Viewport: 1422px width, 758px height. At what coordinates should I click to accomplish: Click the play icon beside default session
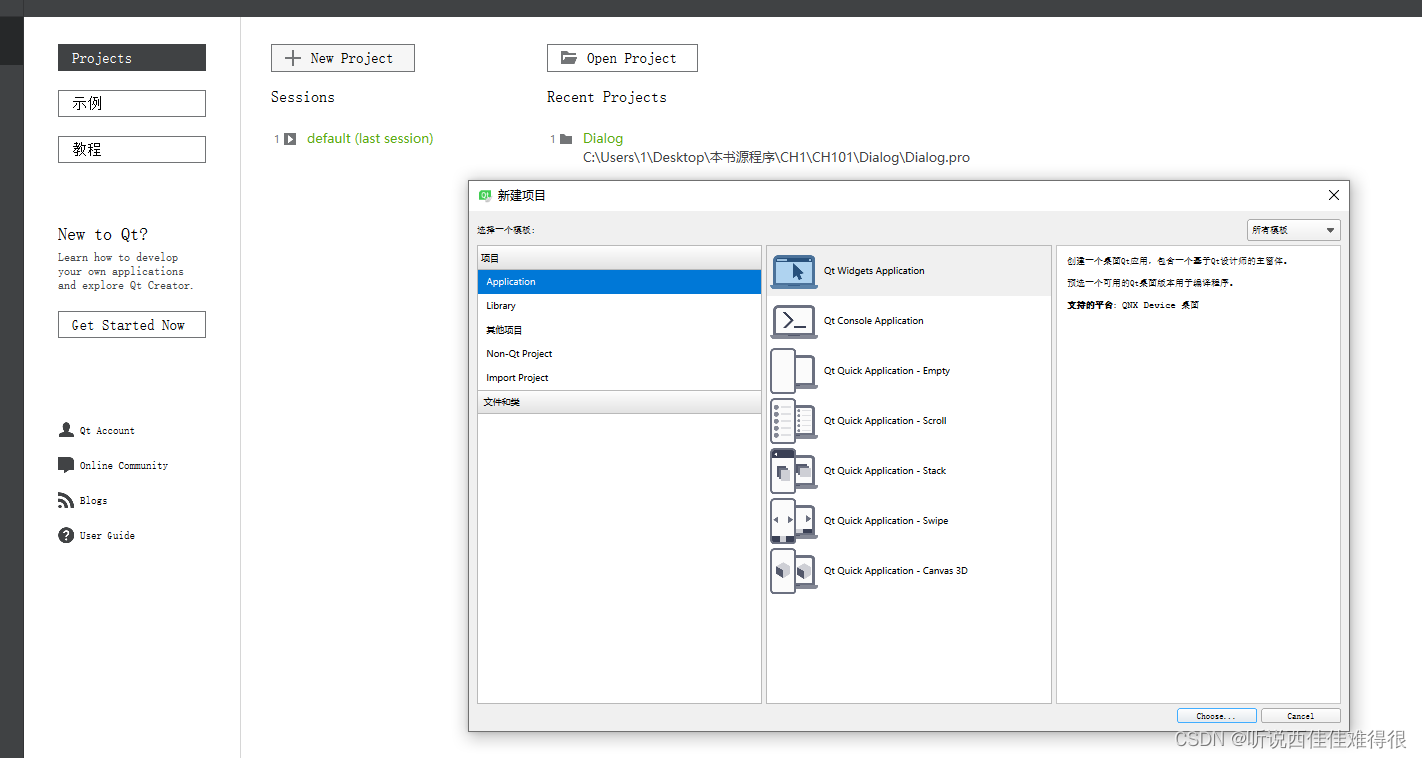290,139
